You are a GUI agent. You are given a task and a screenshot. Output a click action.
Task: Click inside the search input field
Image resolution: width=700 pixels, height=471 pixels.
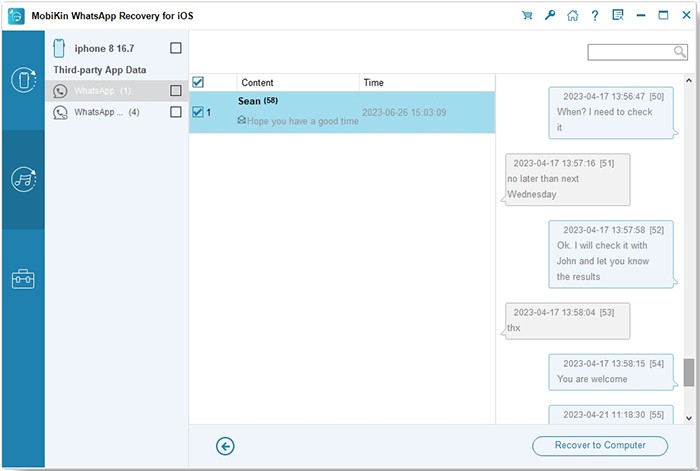click(630, 52)
